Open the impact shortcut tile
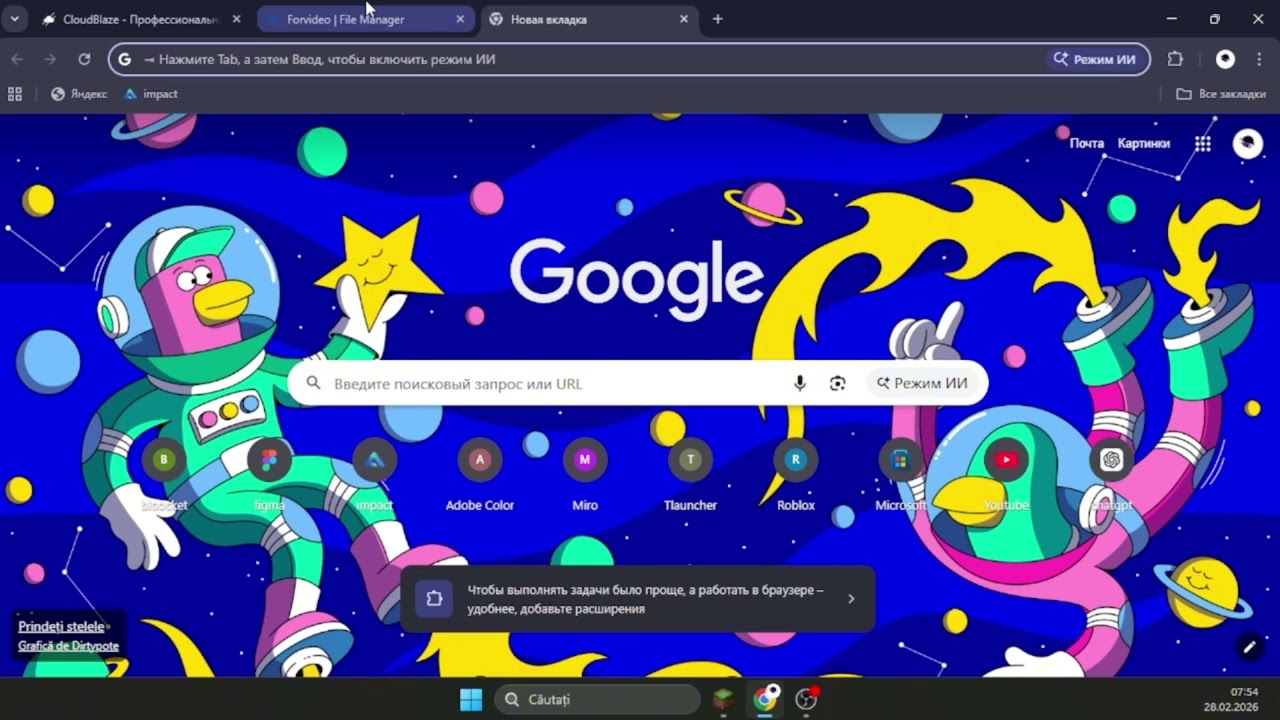 (x=375, y=475)
